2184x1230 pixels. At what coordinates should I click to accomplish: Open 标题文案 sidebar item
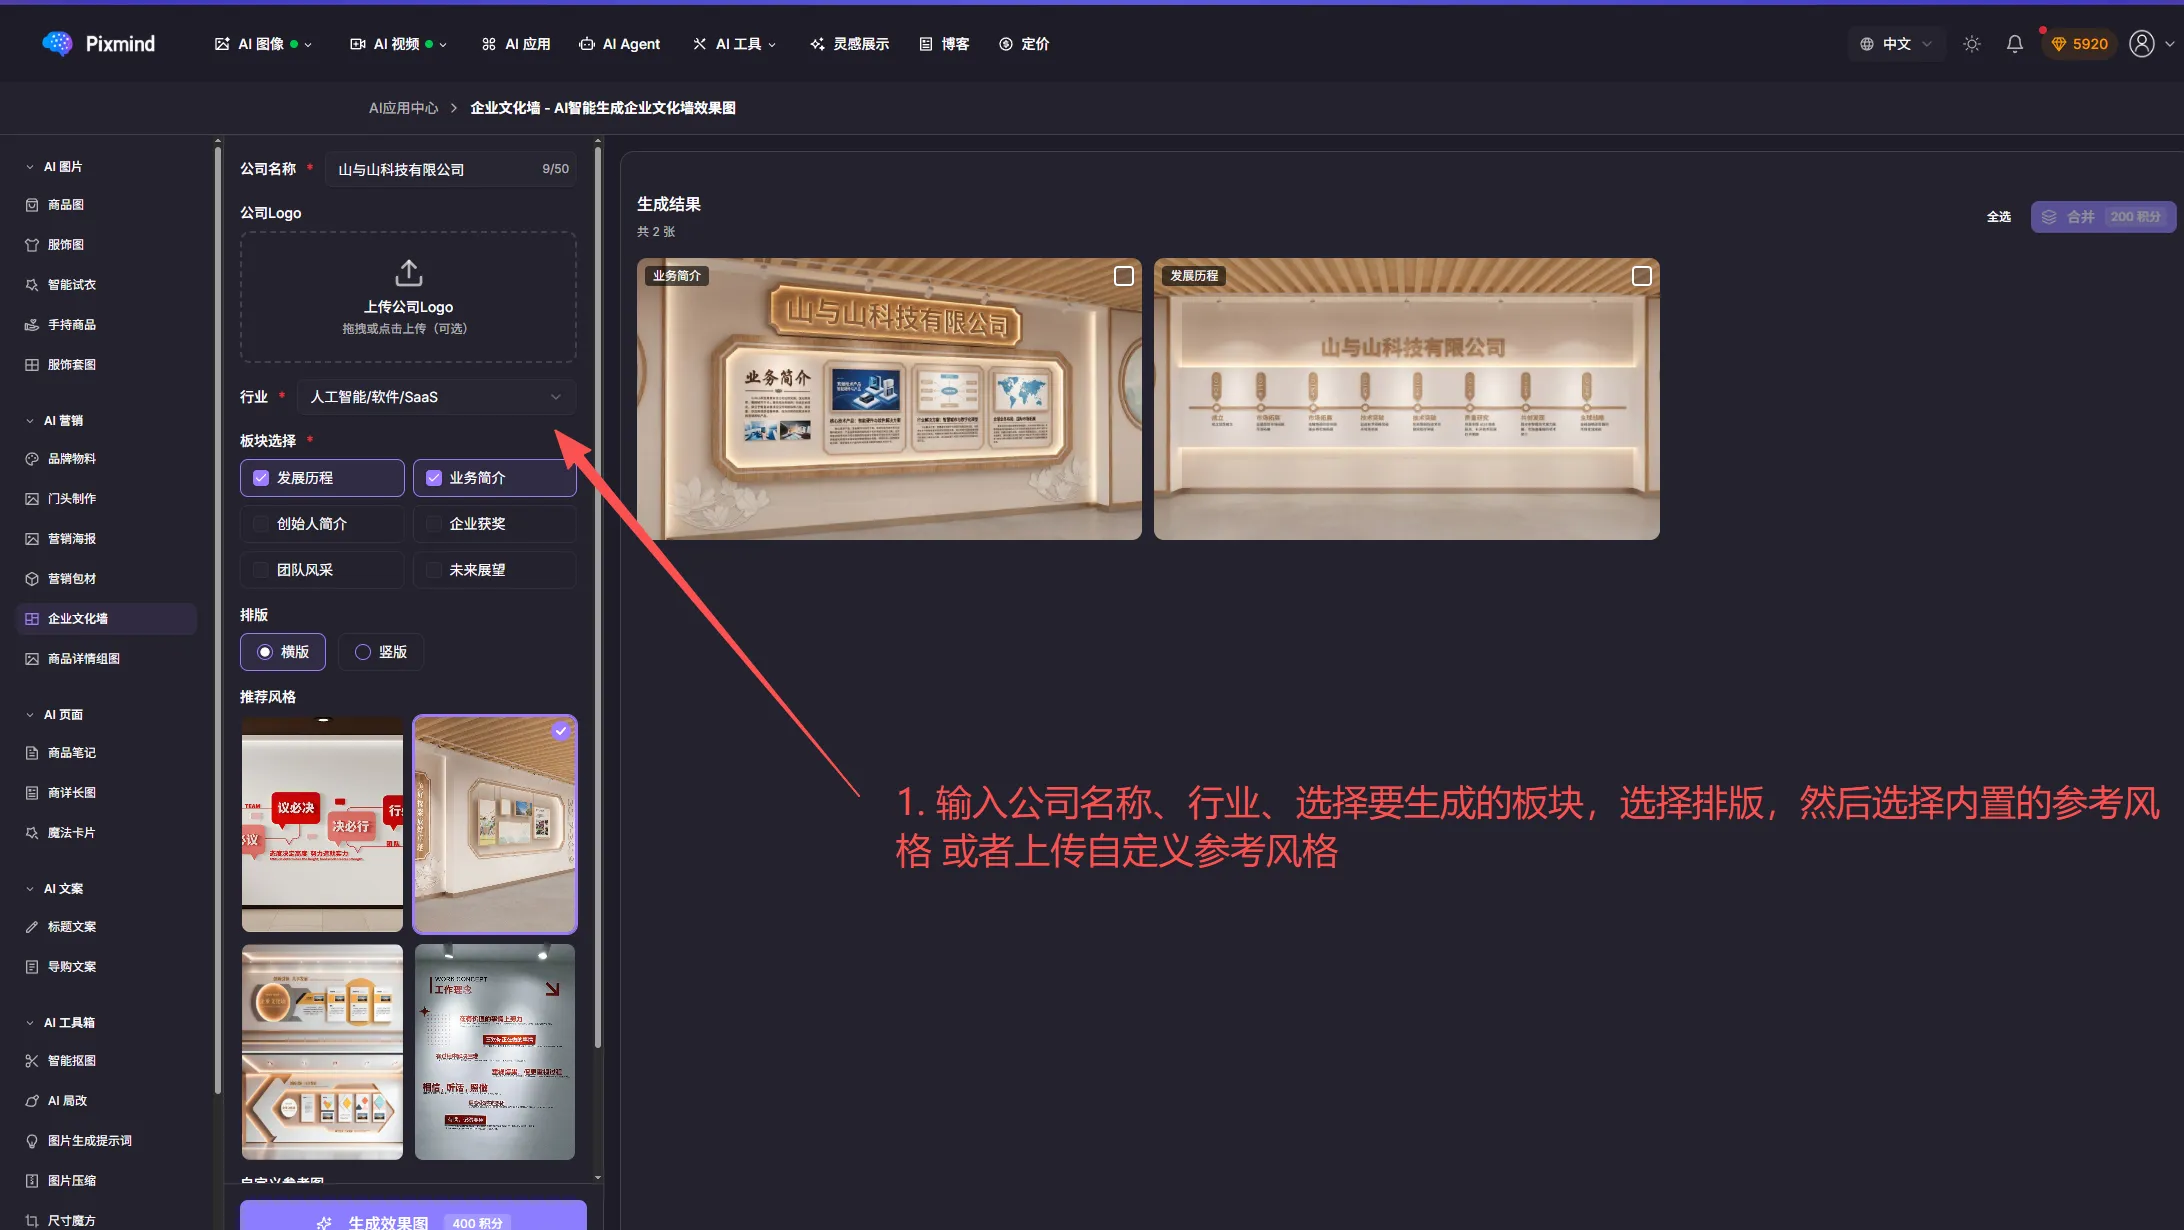pyautogui.click(x=72, y=927)
